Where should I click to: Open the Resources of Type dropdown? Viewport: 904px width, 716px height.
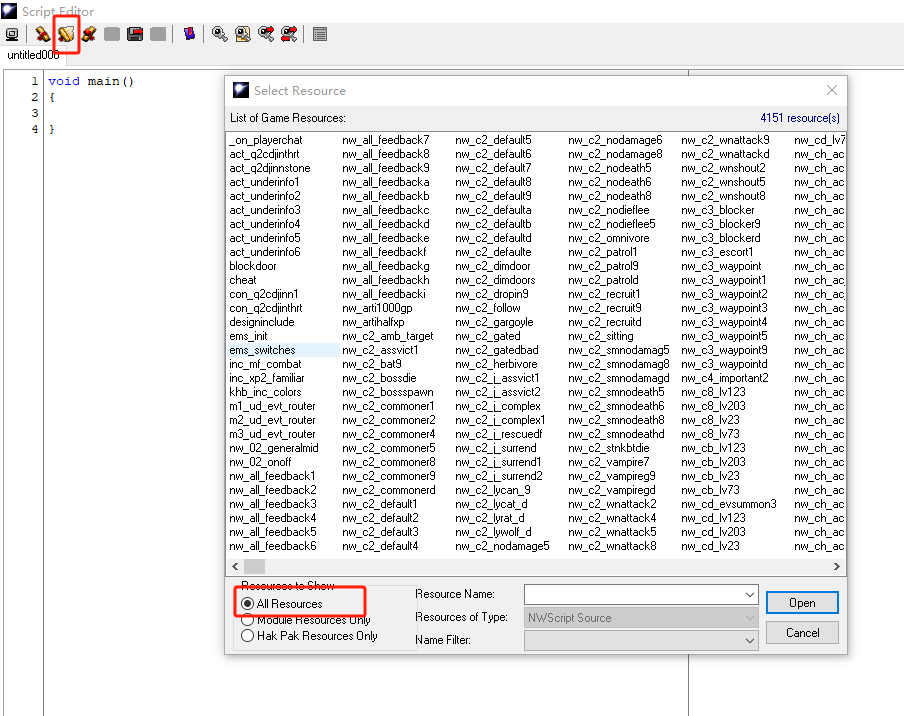pyautogui.click(x=749, y=617)
